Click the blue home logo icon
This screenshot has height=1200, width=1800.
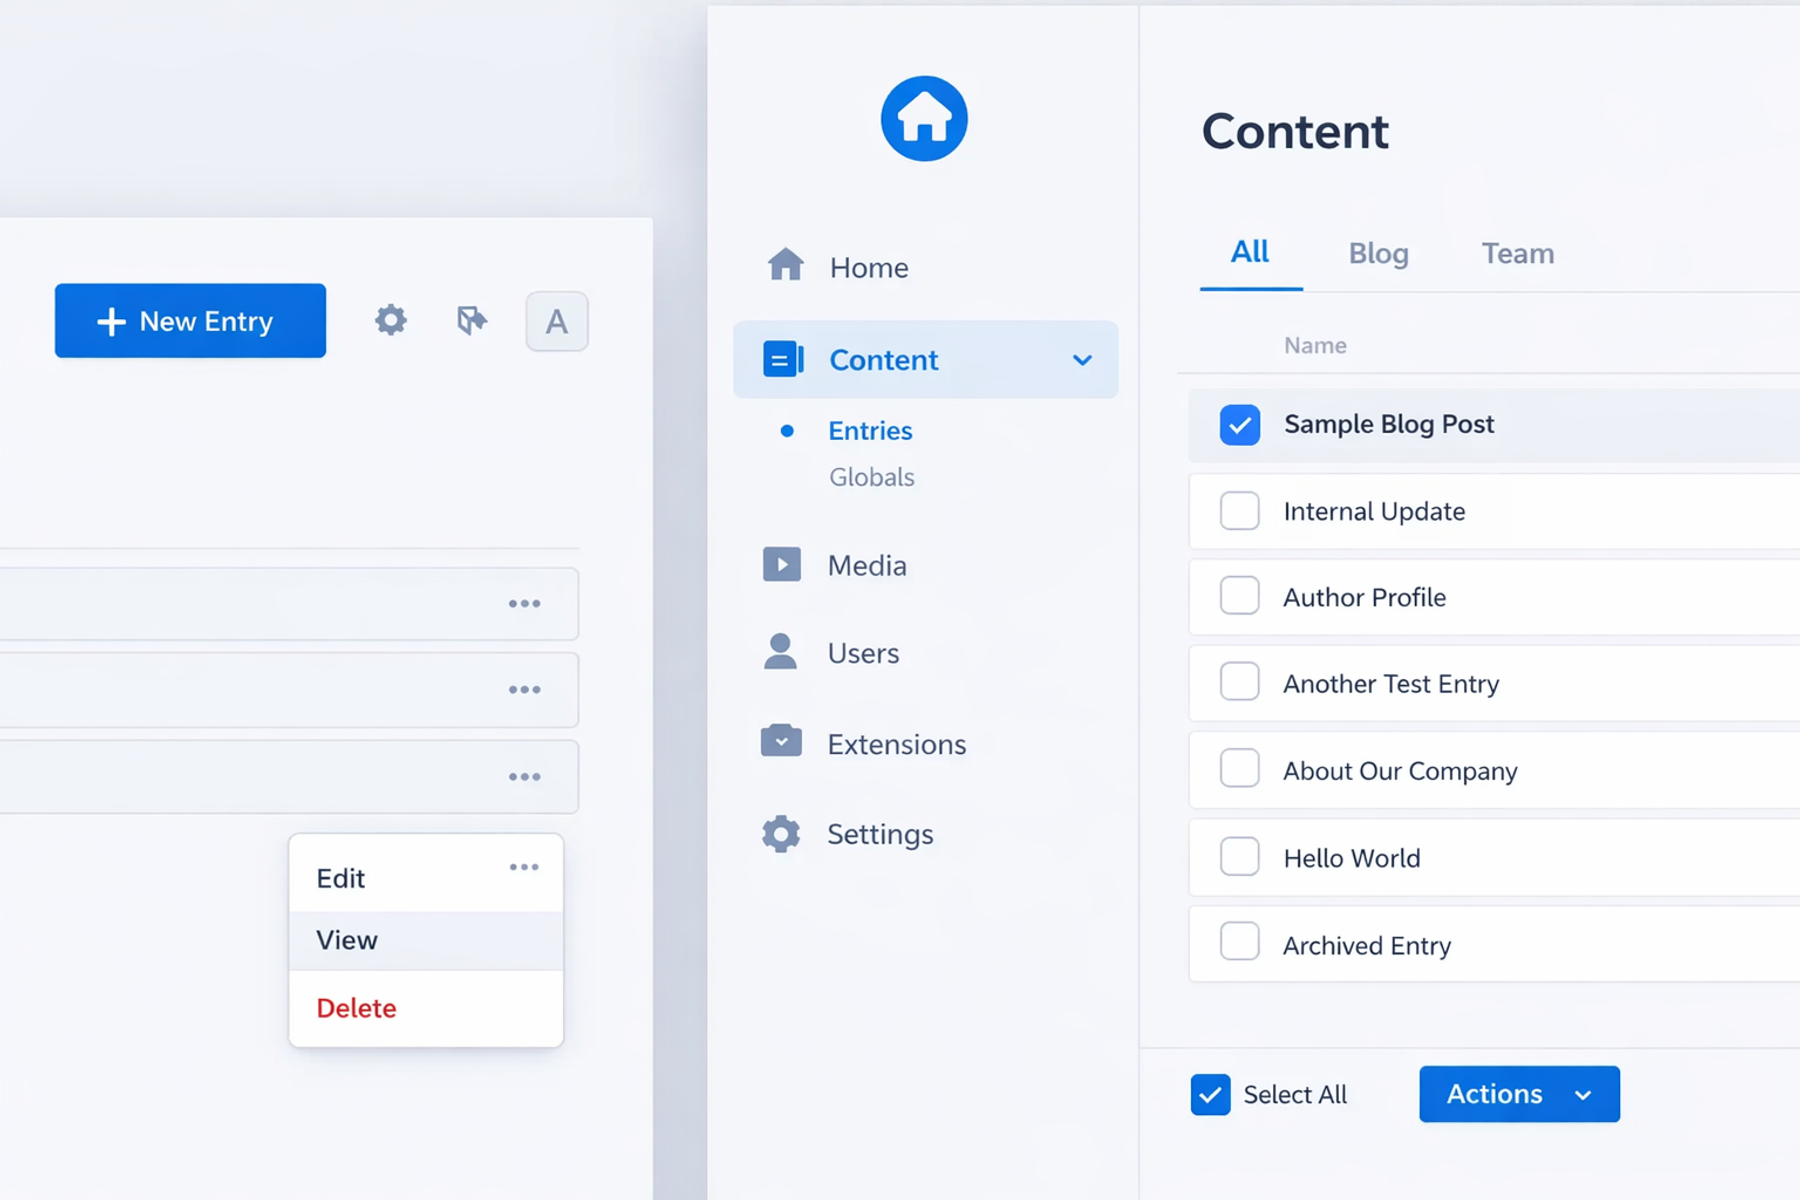(924, 118)
